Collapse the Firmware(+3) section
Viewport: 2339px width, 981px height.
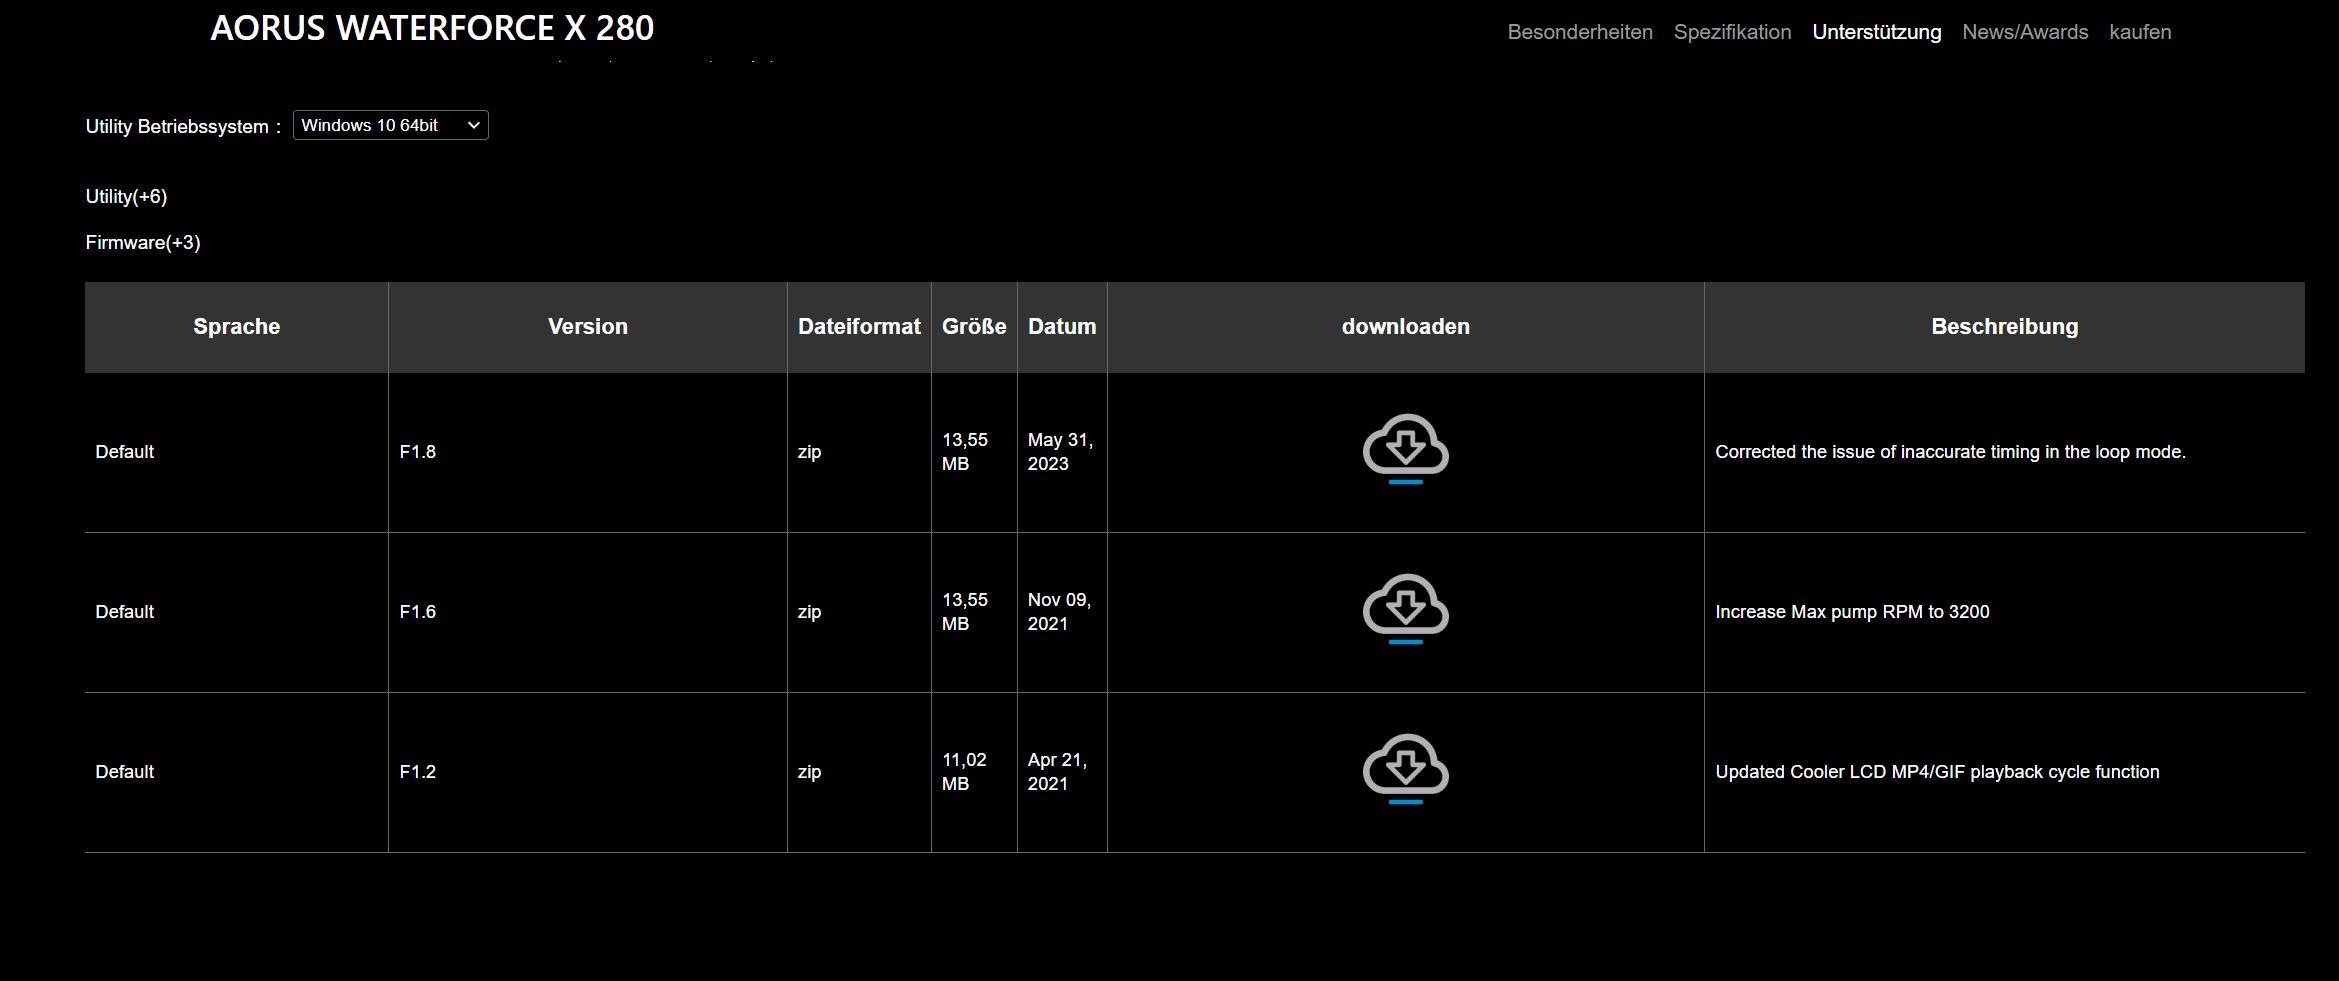tap(143, 242)
